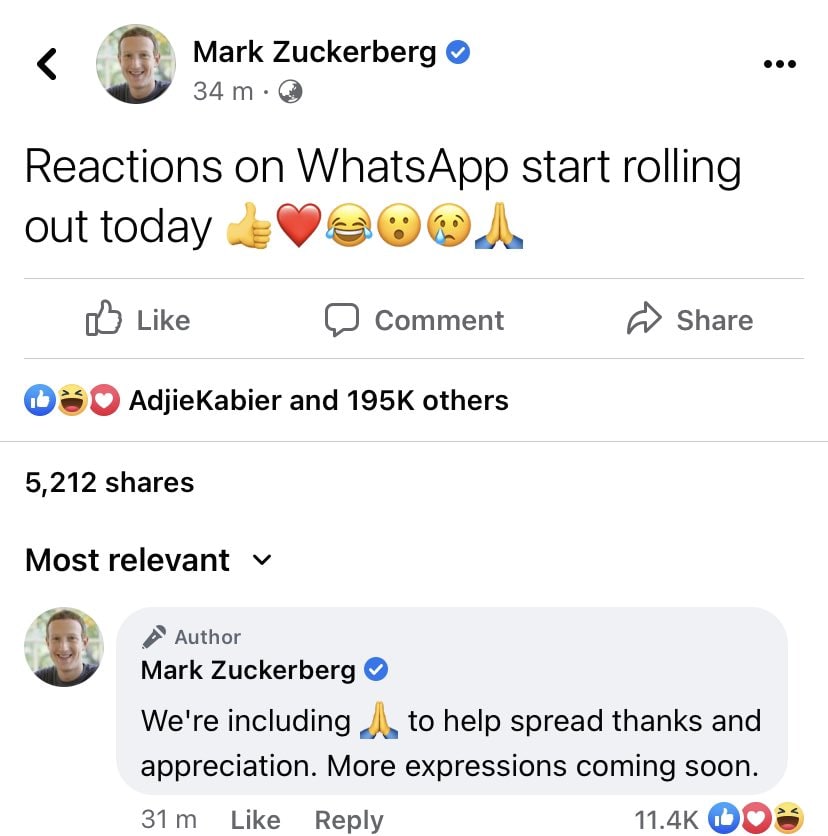Open Mark Zuckerberg's profile from post header name
The height and width of the screenshot is (836, 828).
click(x=314, y=52)
